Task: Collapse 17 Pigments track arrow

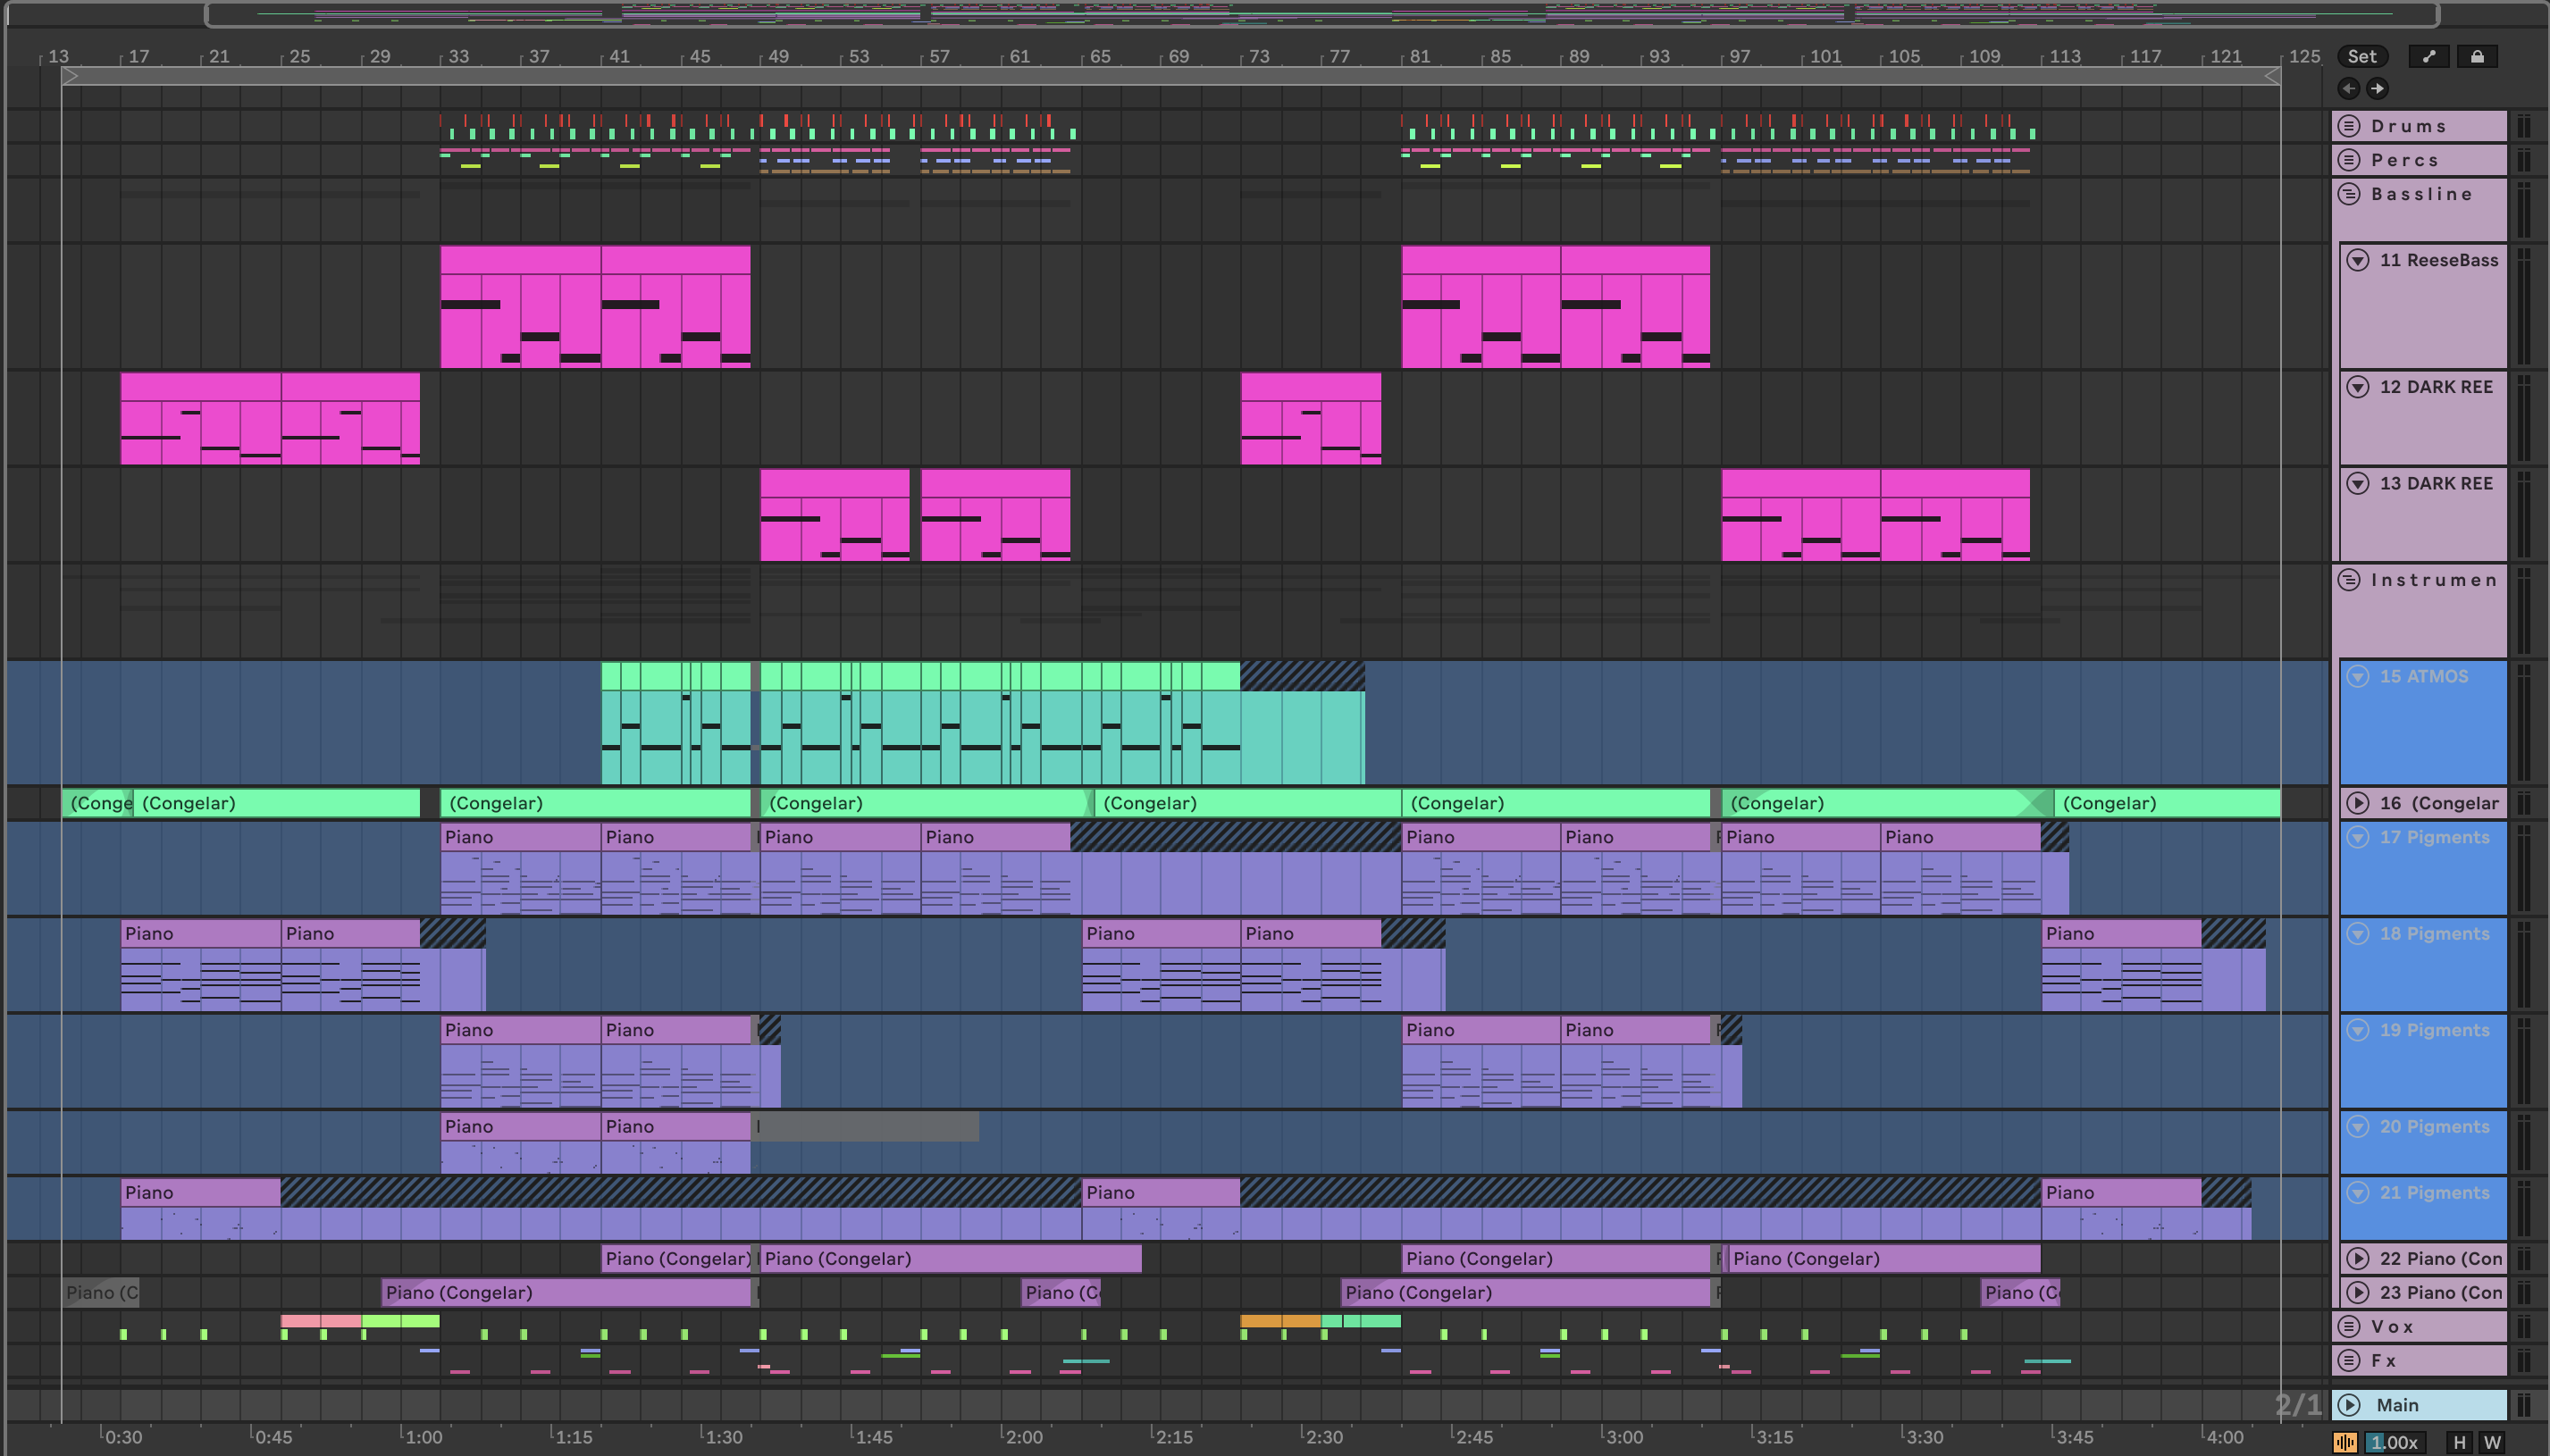Action: 2358,837
